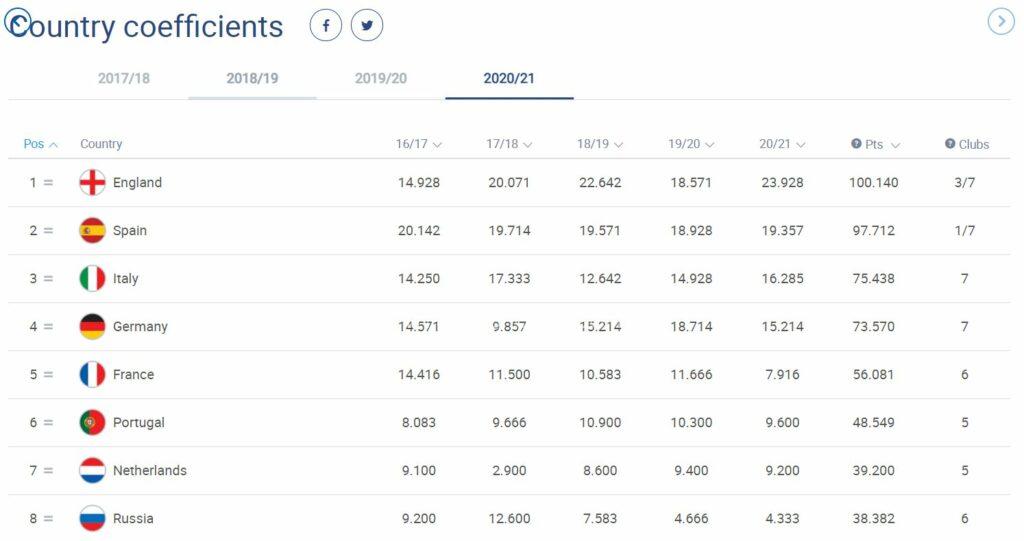Switch to the 2018/19 tab

coord(252,78)
